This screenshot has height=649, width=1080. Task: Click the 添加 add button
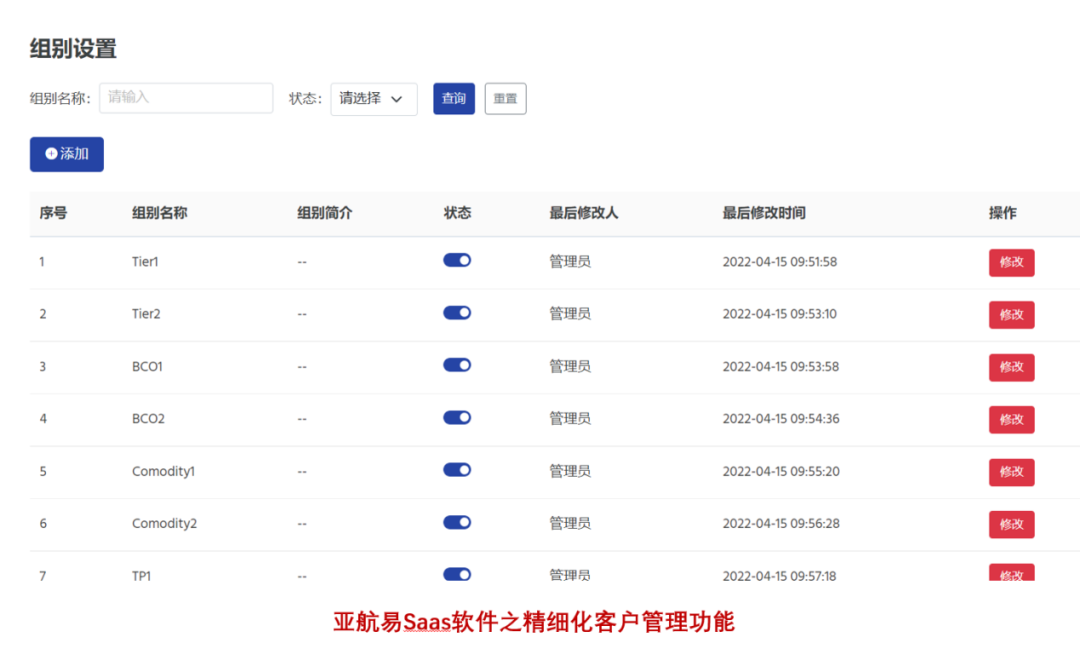[66, 153]
